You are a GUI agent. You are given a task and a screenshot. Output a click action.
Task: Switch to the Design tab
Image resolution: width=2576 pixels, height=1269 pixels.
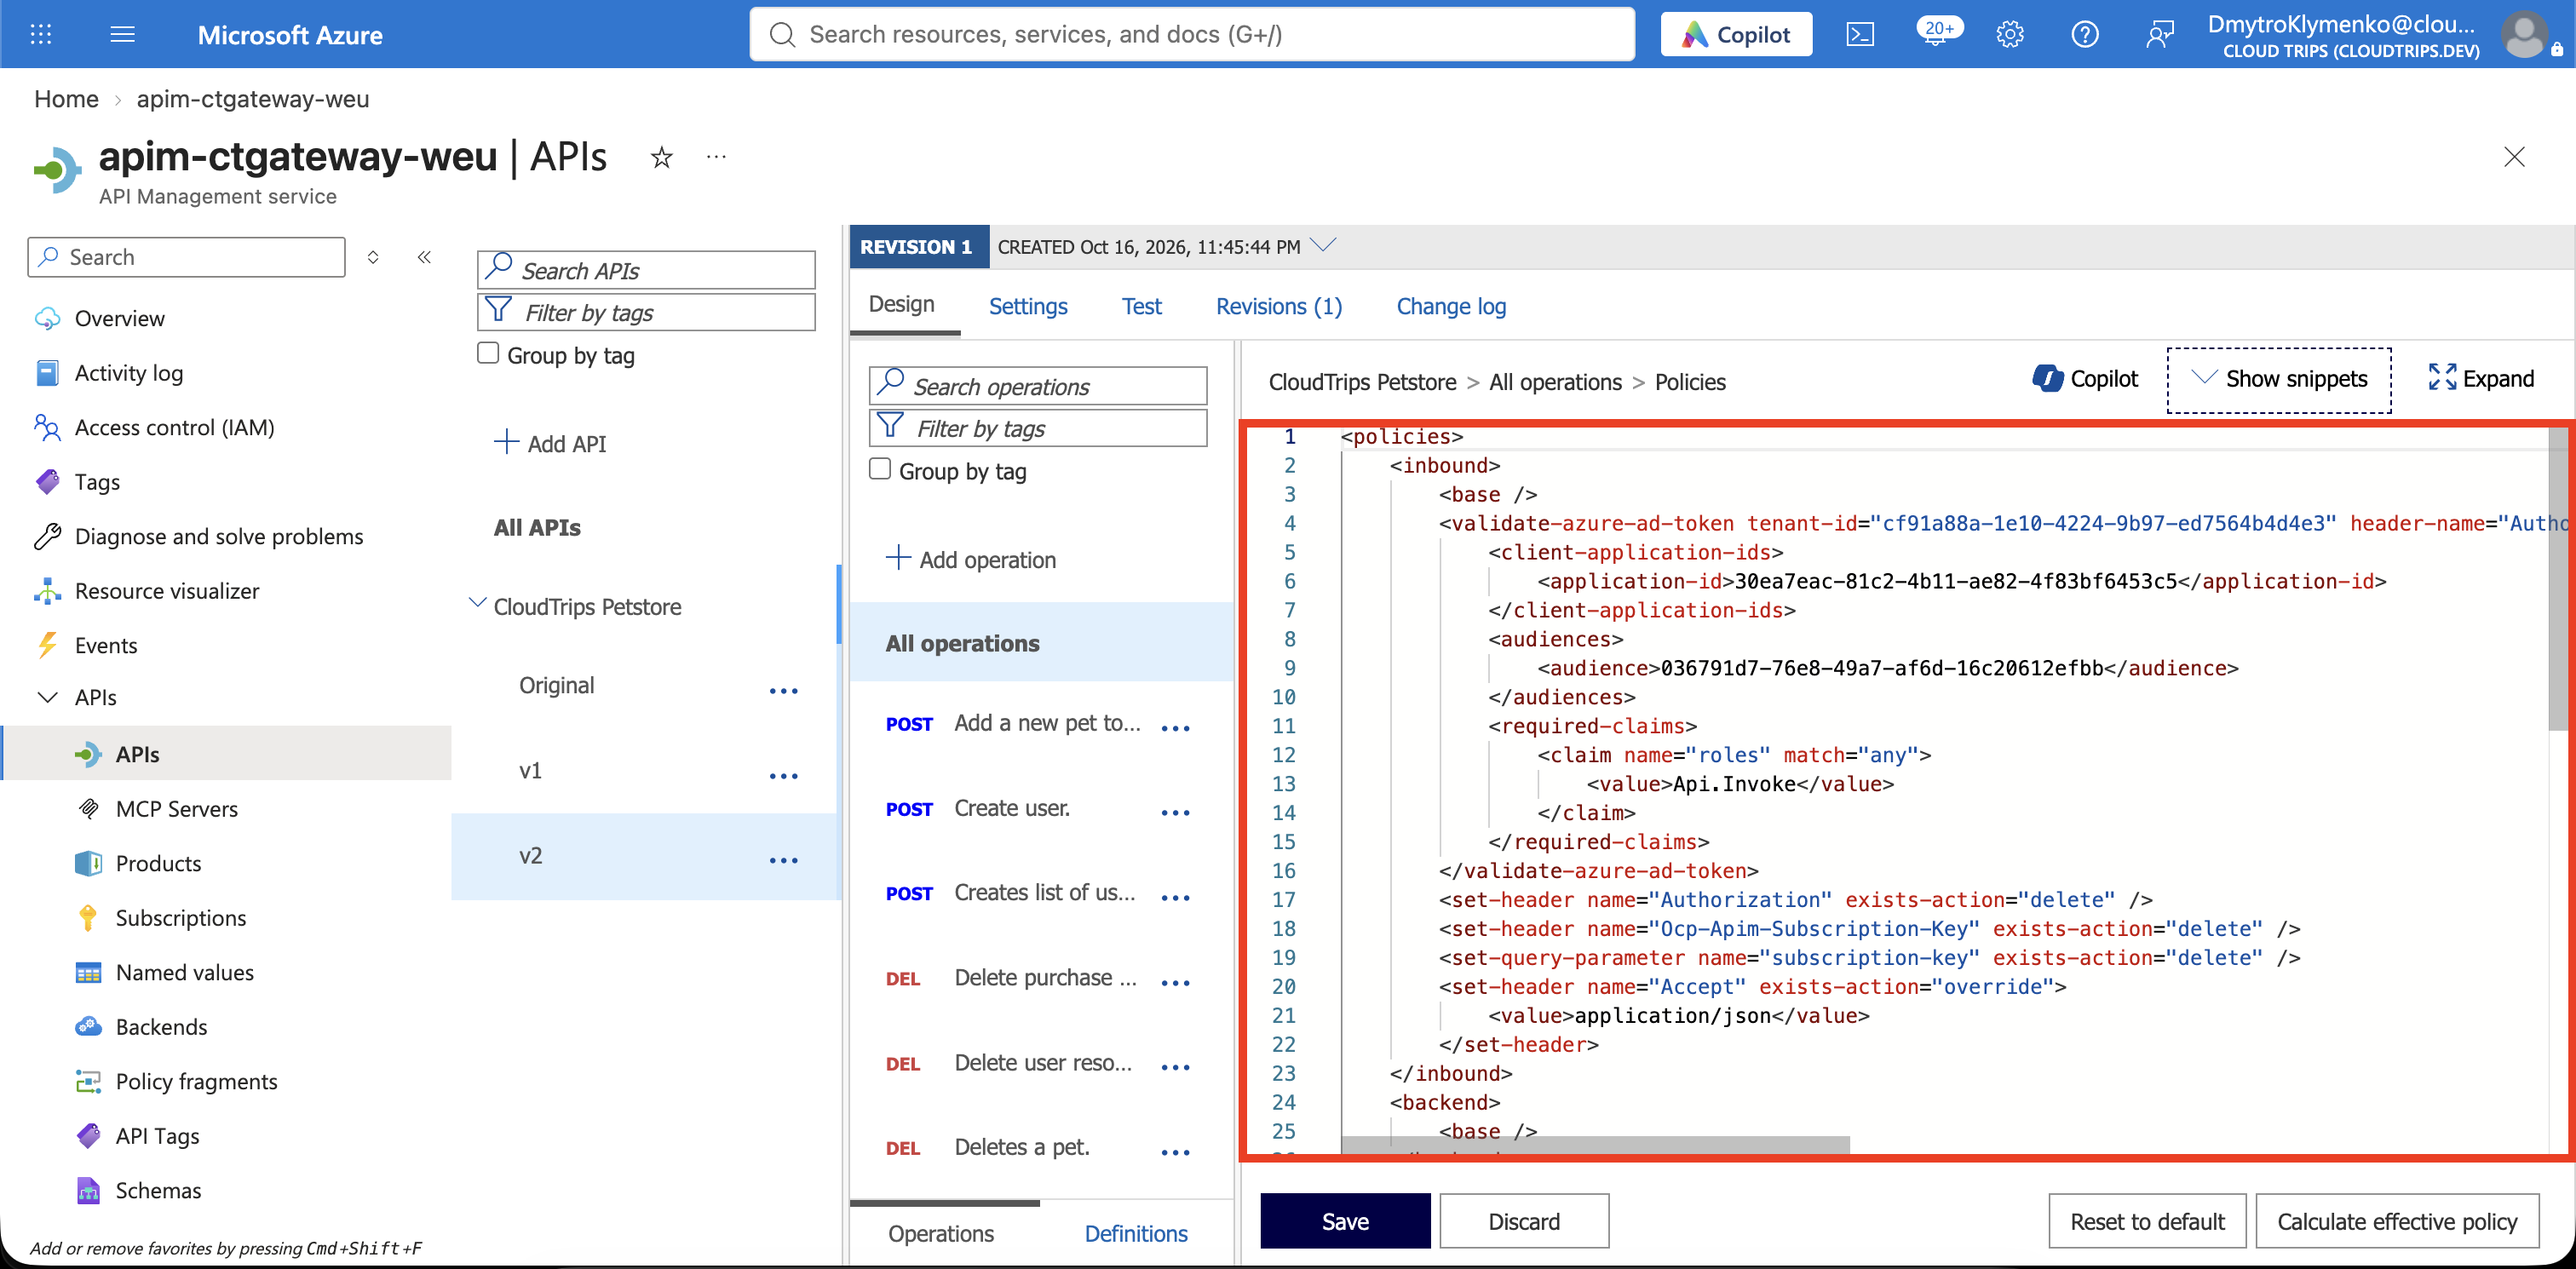(x=902, y=305)
